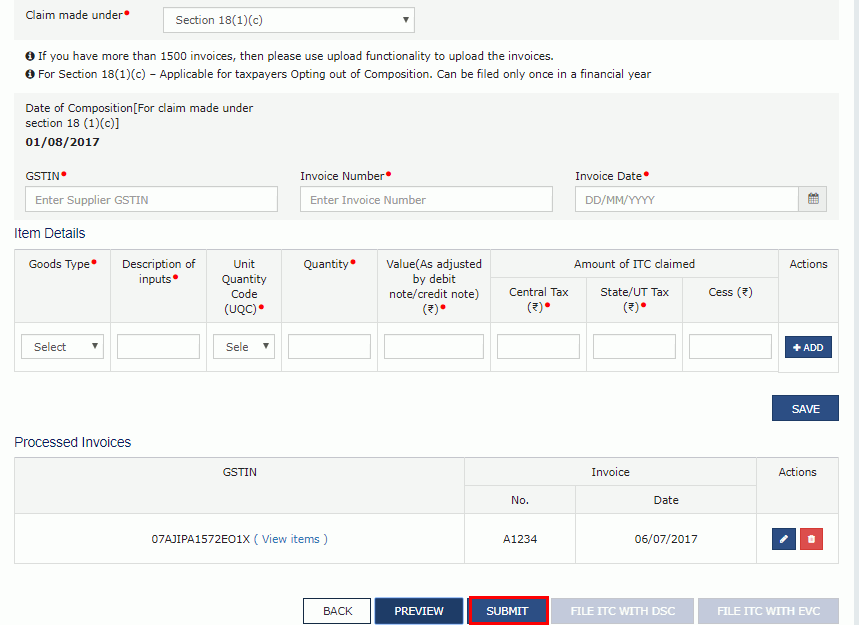859x625 pixels.
Task: Open the Claim made under dropdown
Action: [x=288, y=19]
